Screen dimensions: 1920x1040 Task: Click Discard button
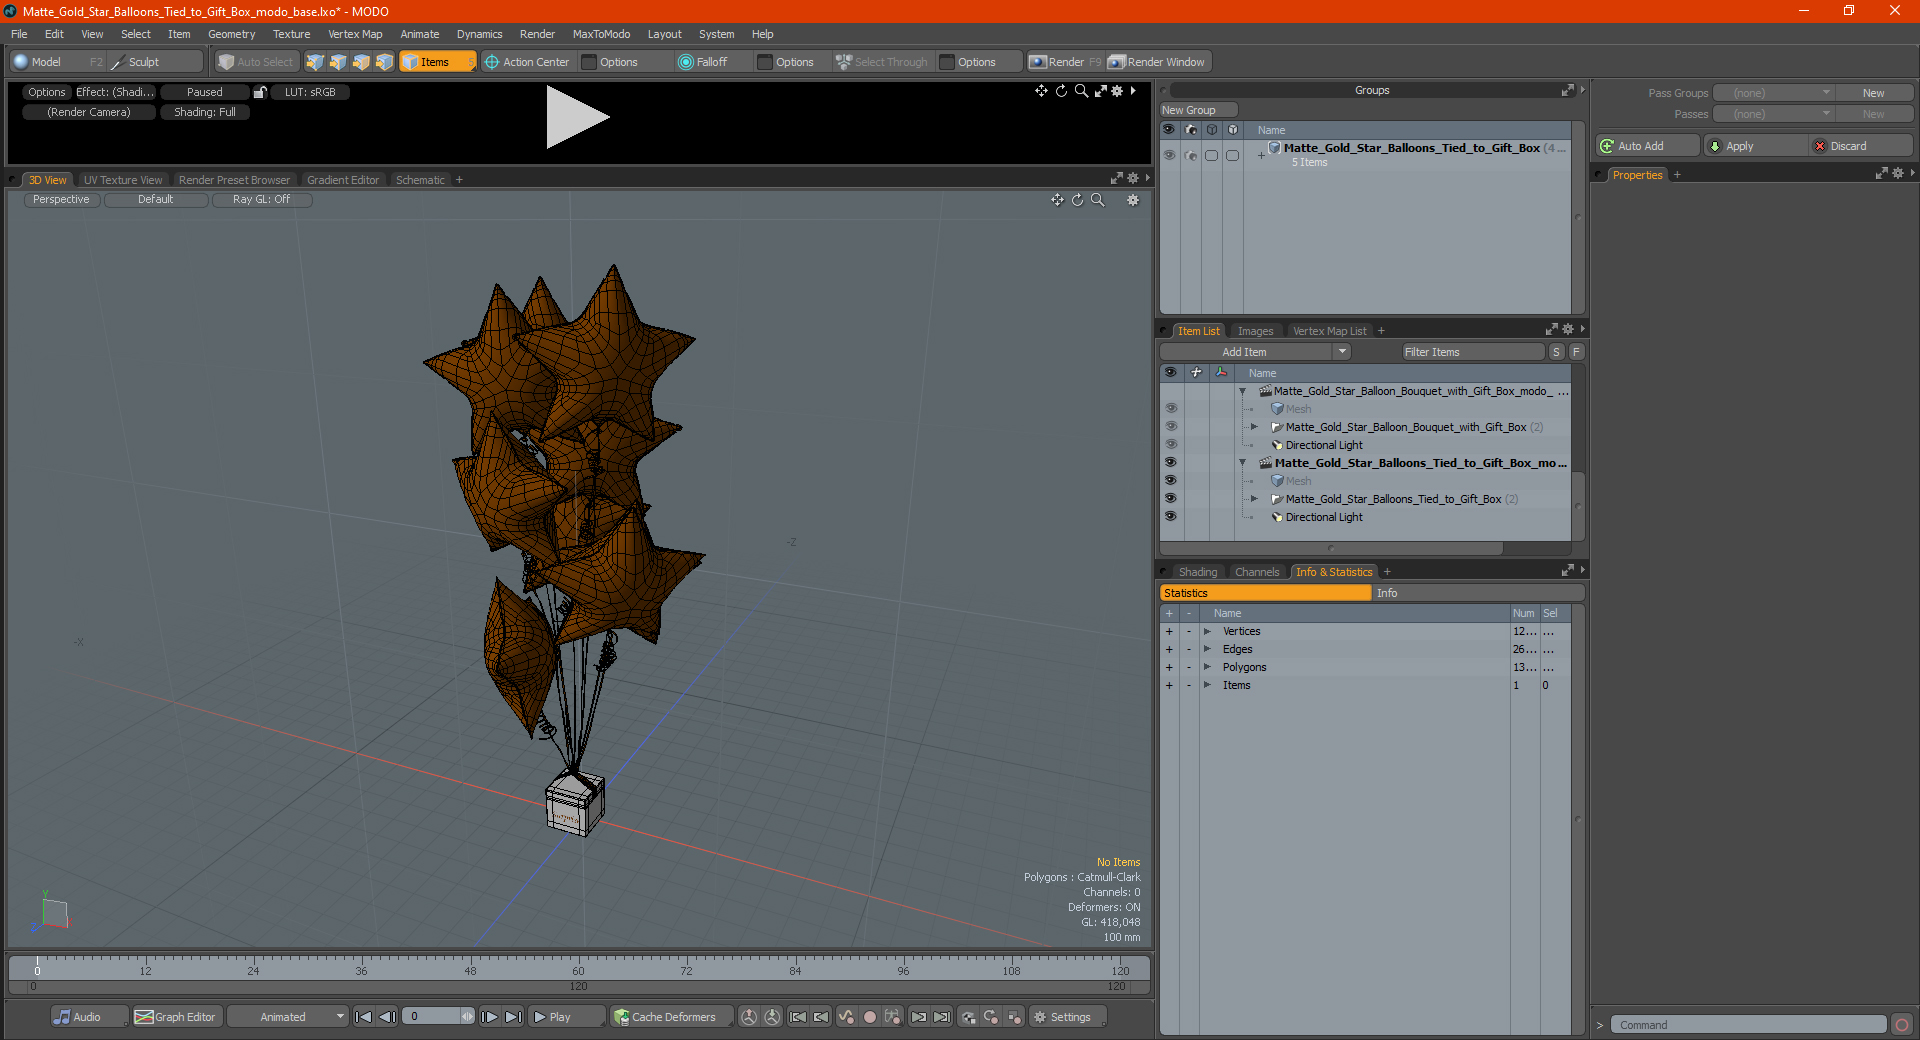[1861, 146]
